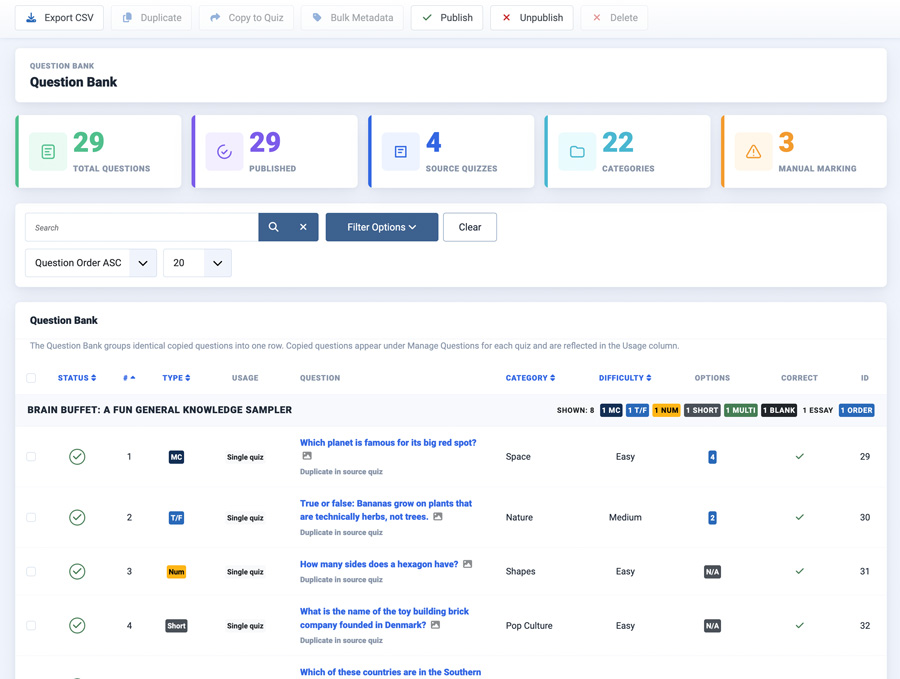
Task: Click the Unpublish button
Action: coord(532,18)
